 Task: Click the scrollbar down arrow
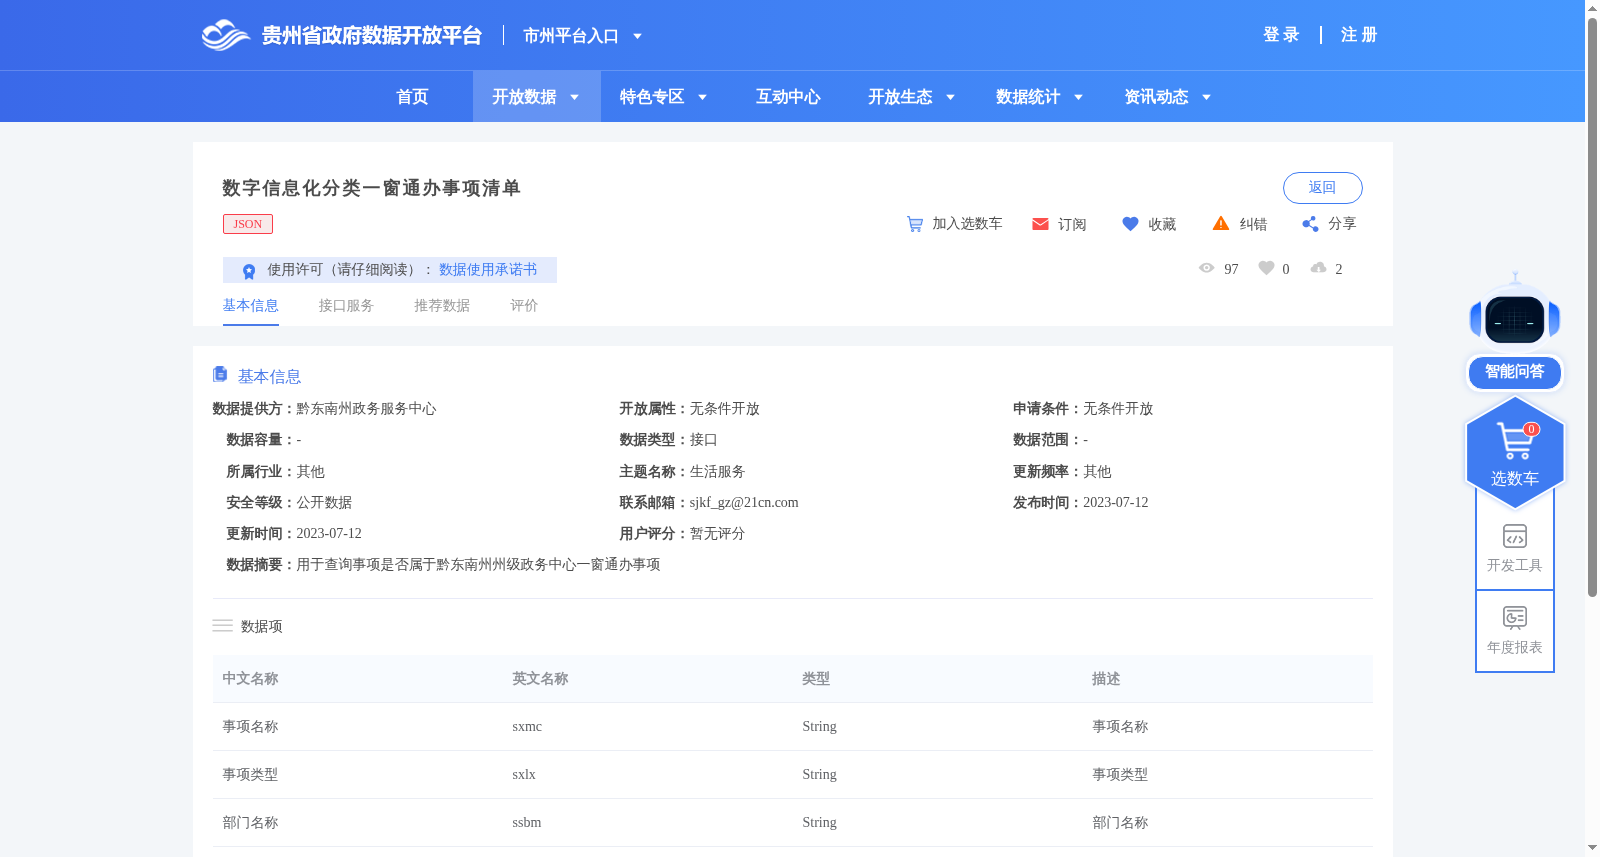[1592, 848]
